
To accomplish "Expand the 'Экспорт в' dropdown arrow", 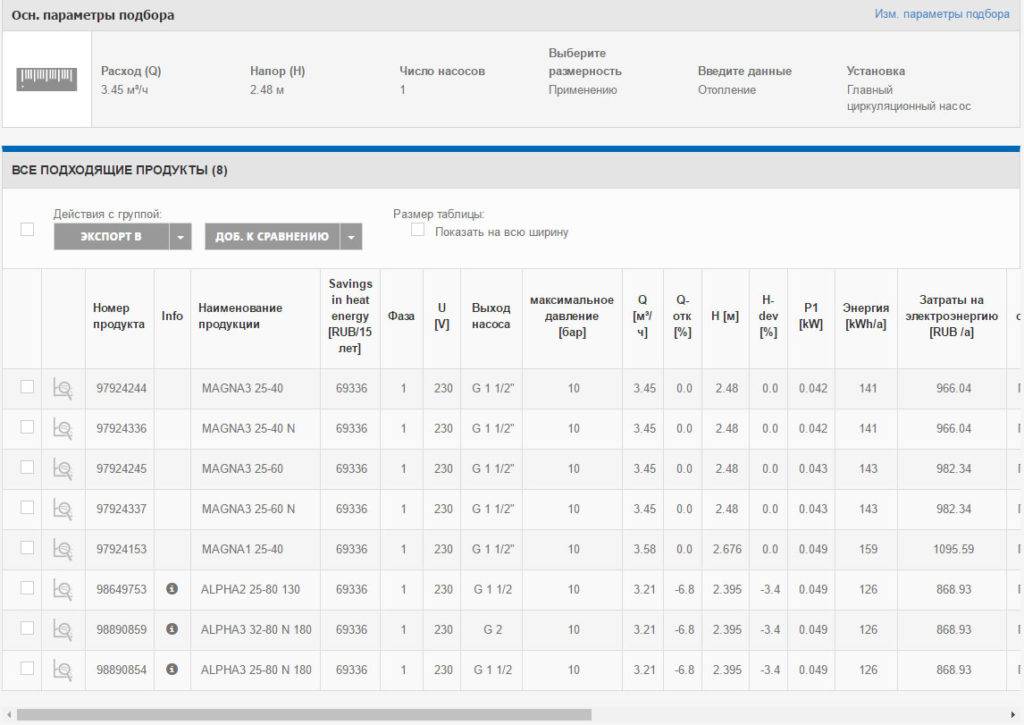I will (x=180, y=237).
